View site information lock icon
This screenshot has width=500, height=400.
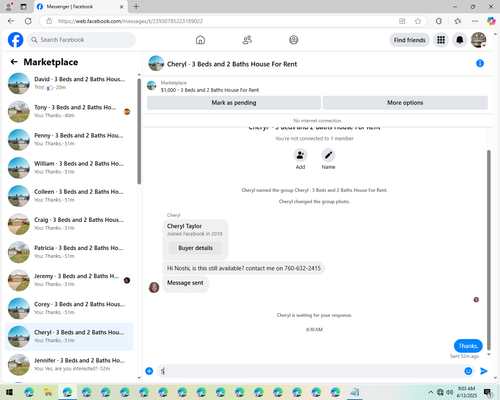pyautogui.click(x=49, y=21)
